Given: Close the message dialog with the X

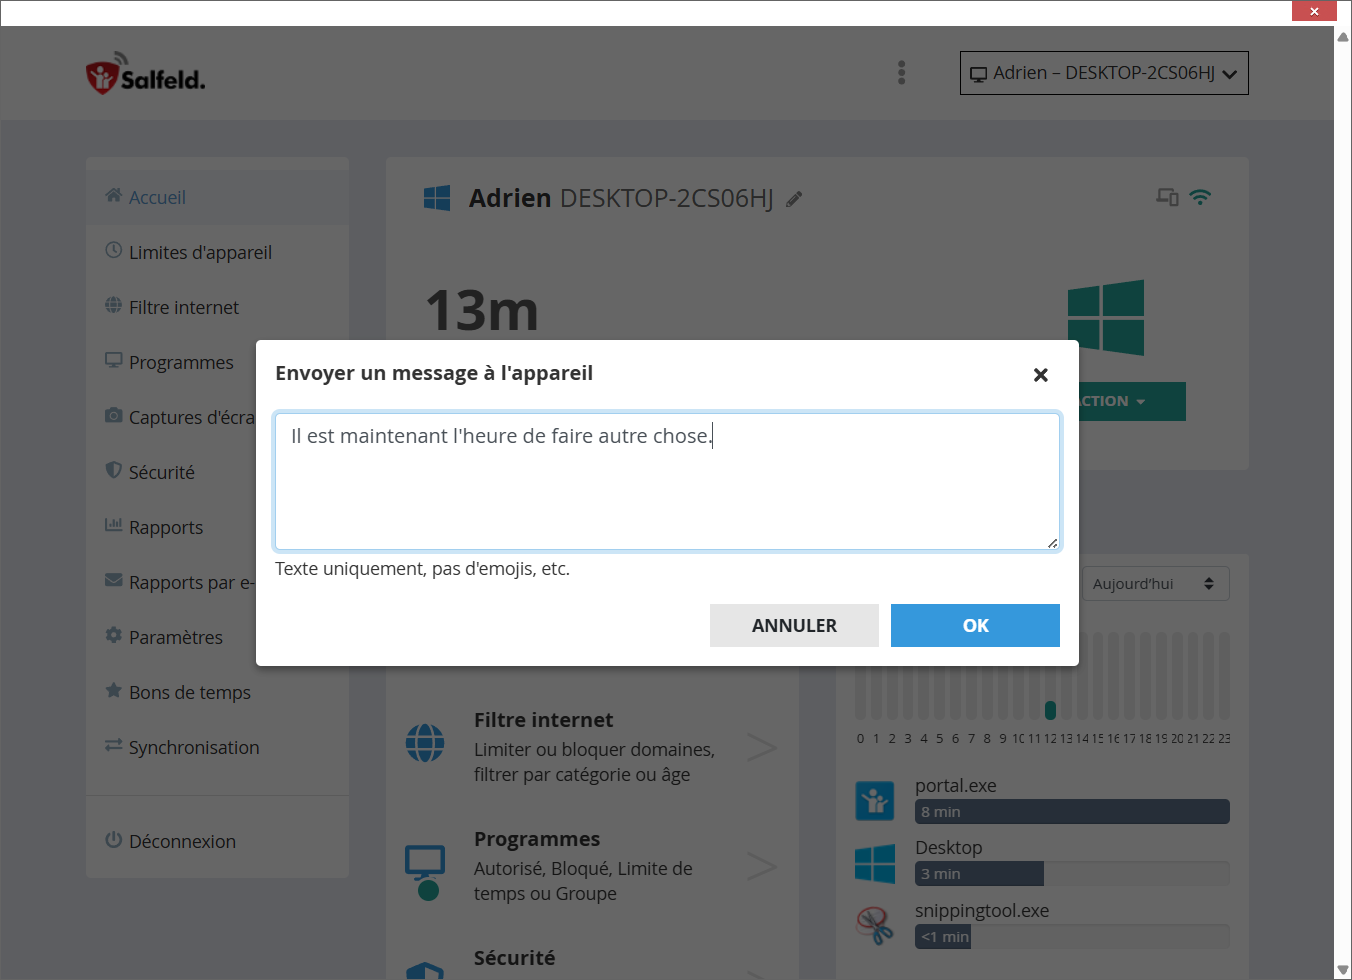Looking at the screenshot, I should tap(1040, 375).
